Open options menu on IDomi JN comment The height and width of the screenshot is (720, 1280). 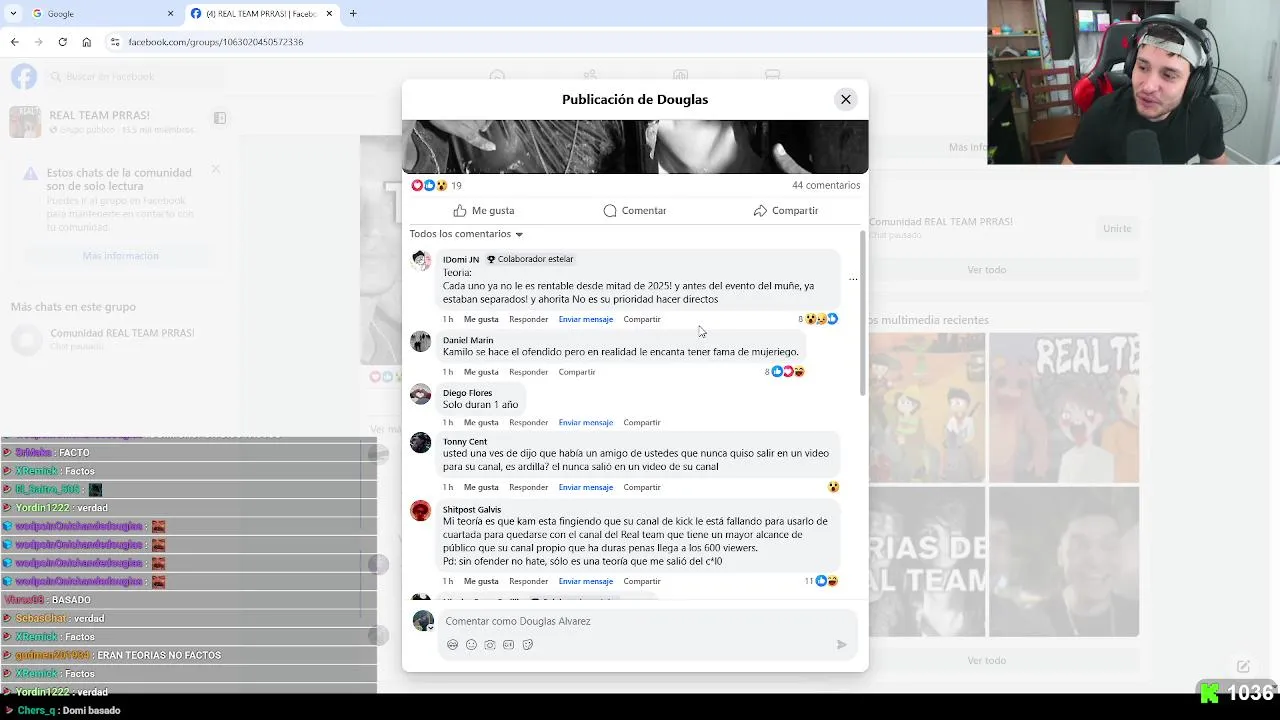853,279
